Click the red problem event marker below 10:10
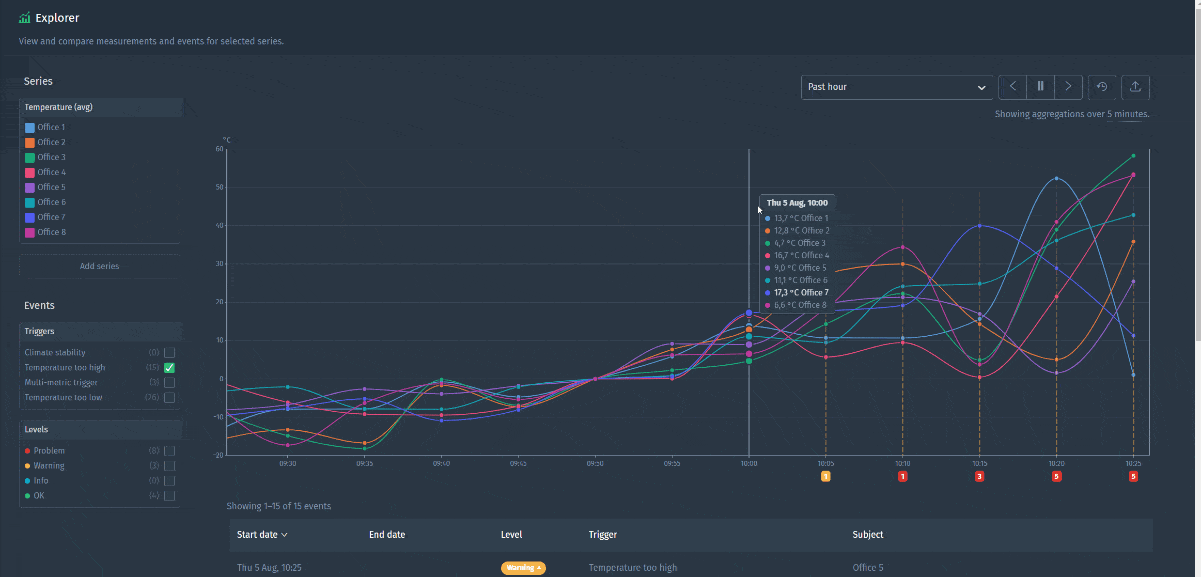Viewport: 1201px width, 577px height. pyautogui.click(x=903, y=476)
